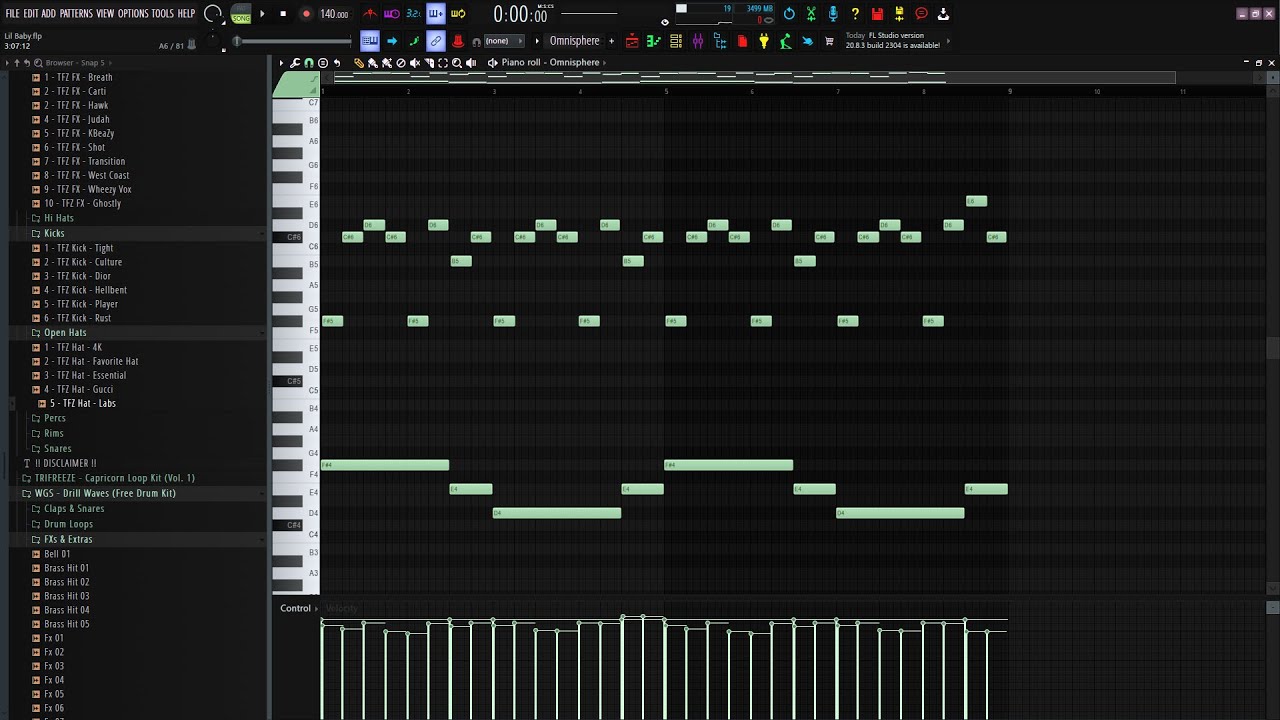Start playback with the Play button
Image resolution: width=1280 pixels, height=720 pixels.
click(x=262, y=14)
